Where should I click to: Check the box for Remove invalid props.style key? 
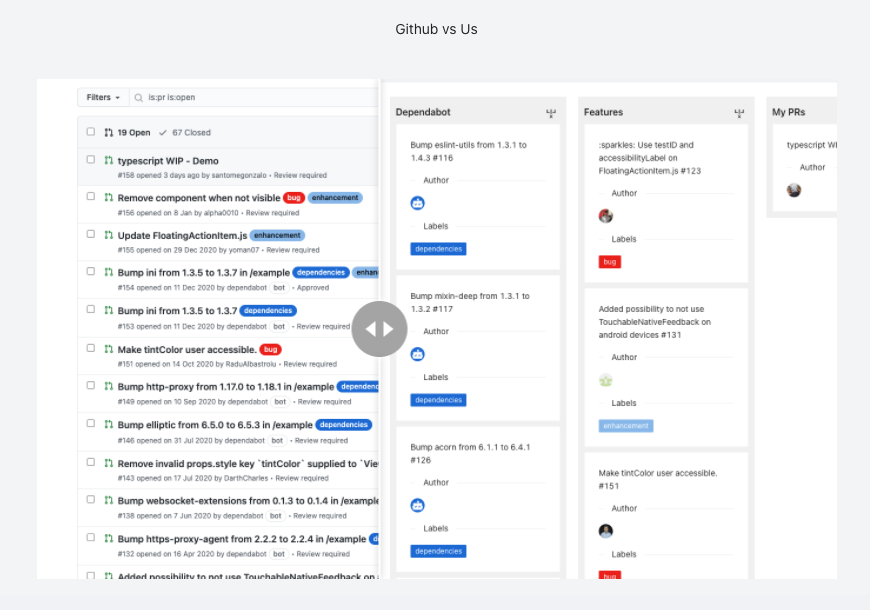tap(90, 462)
